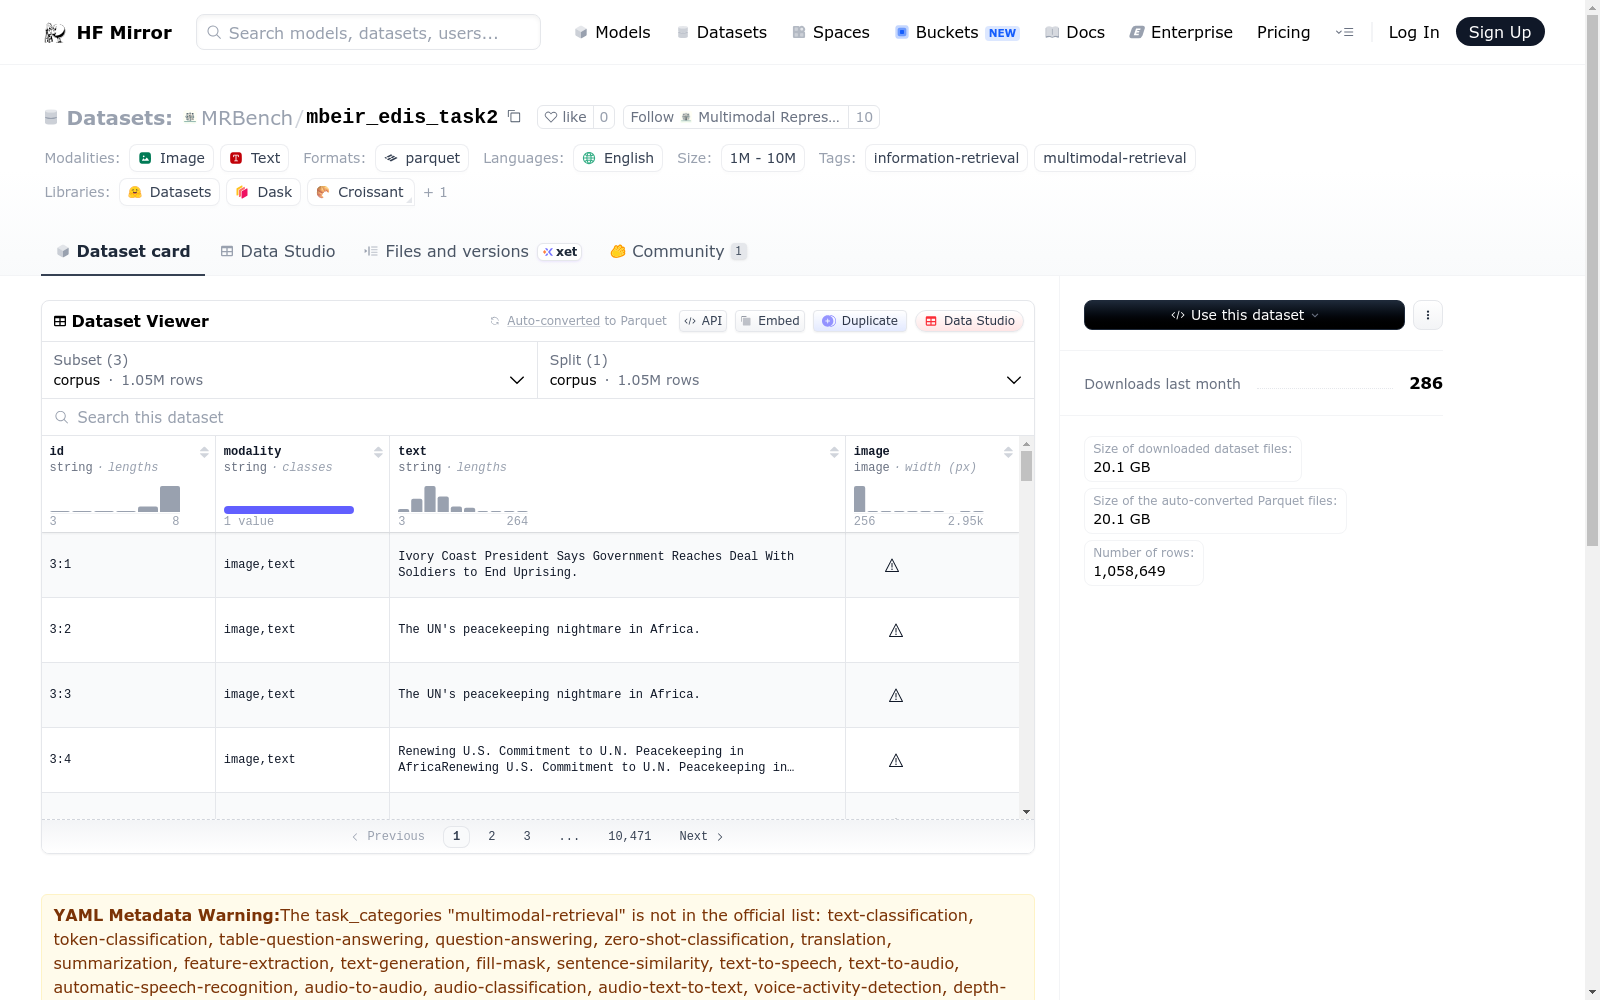Open the more-navigation menu icon in header

click(x=1344, y=32)
